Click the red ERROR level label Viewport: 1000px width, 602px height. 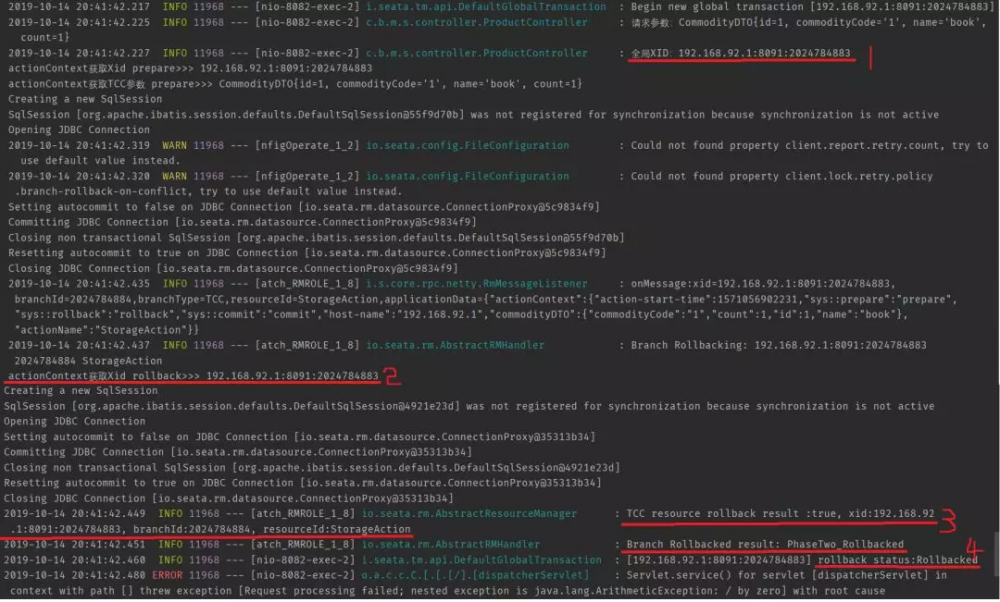tap(167, 575)
